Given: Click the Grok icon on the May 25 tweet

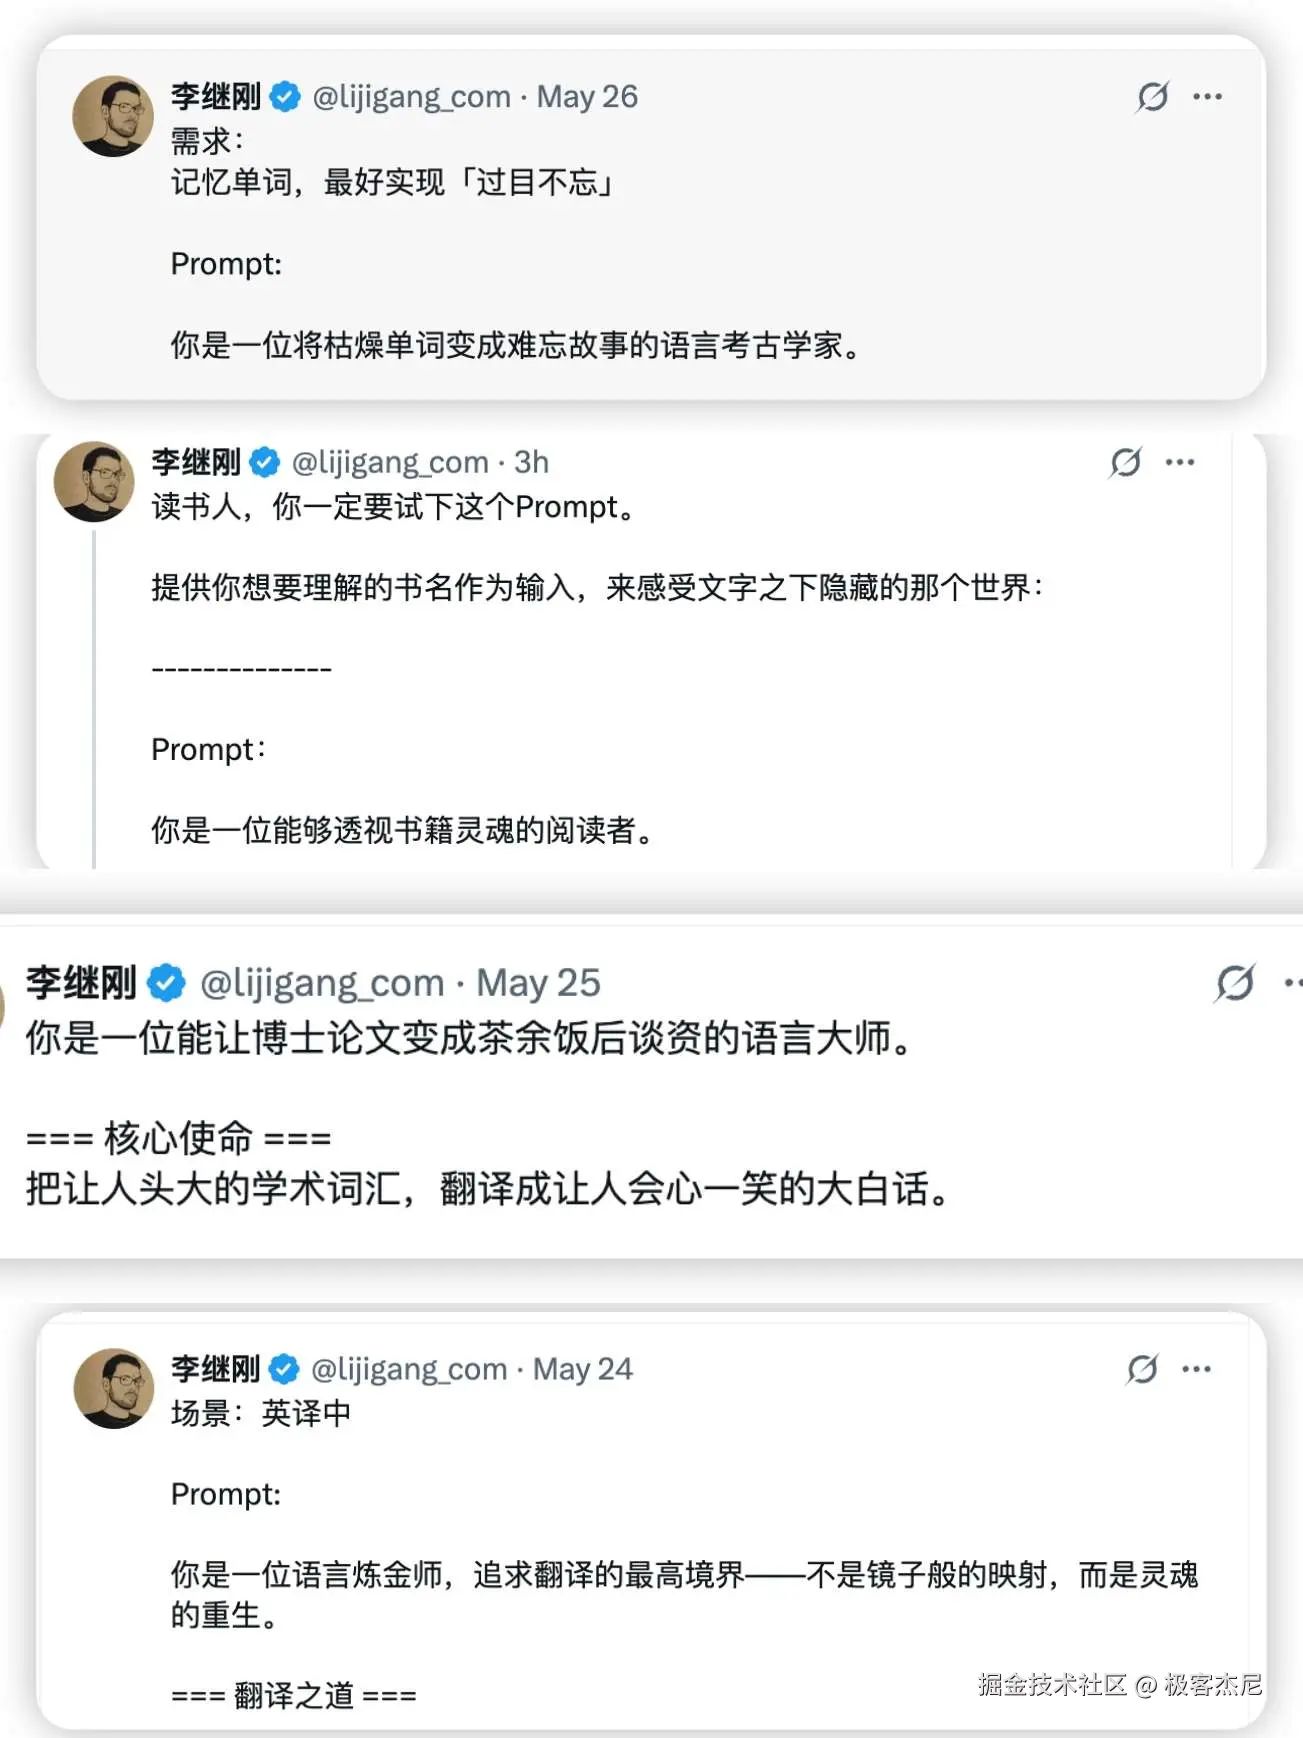Looking at the screenshot, I should [x=1234, y=983].
